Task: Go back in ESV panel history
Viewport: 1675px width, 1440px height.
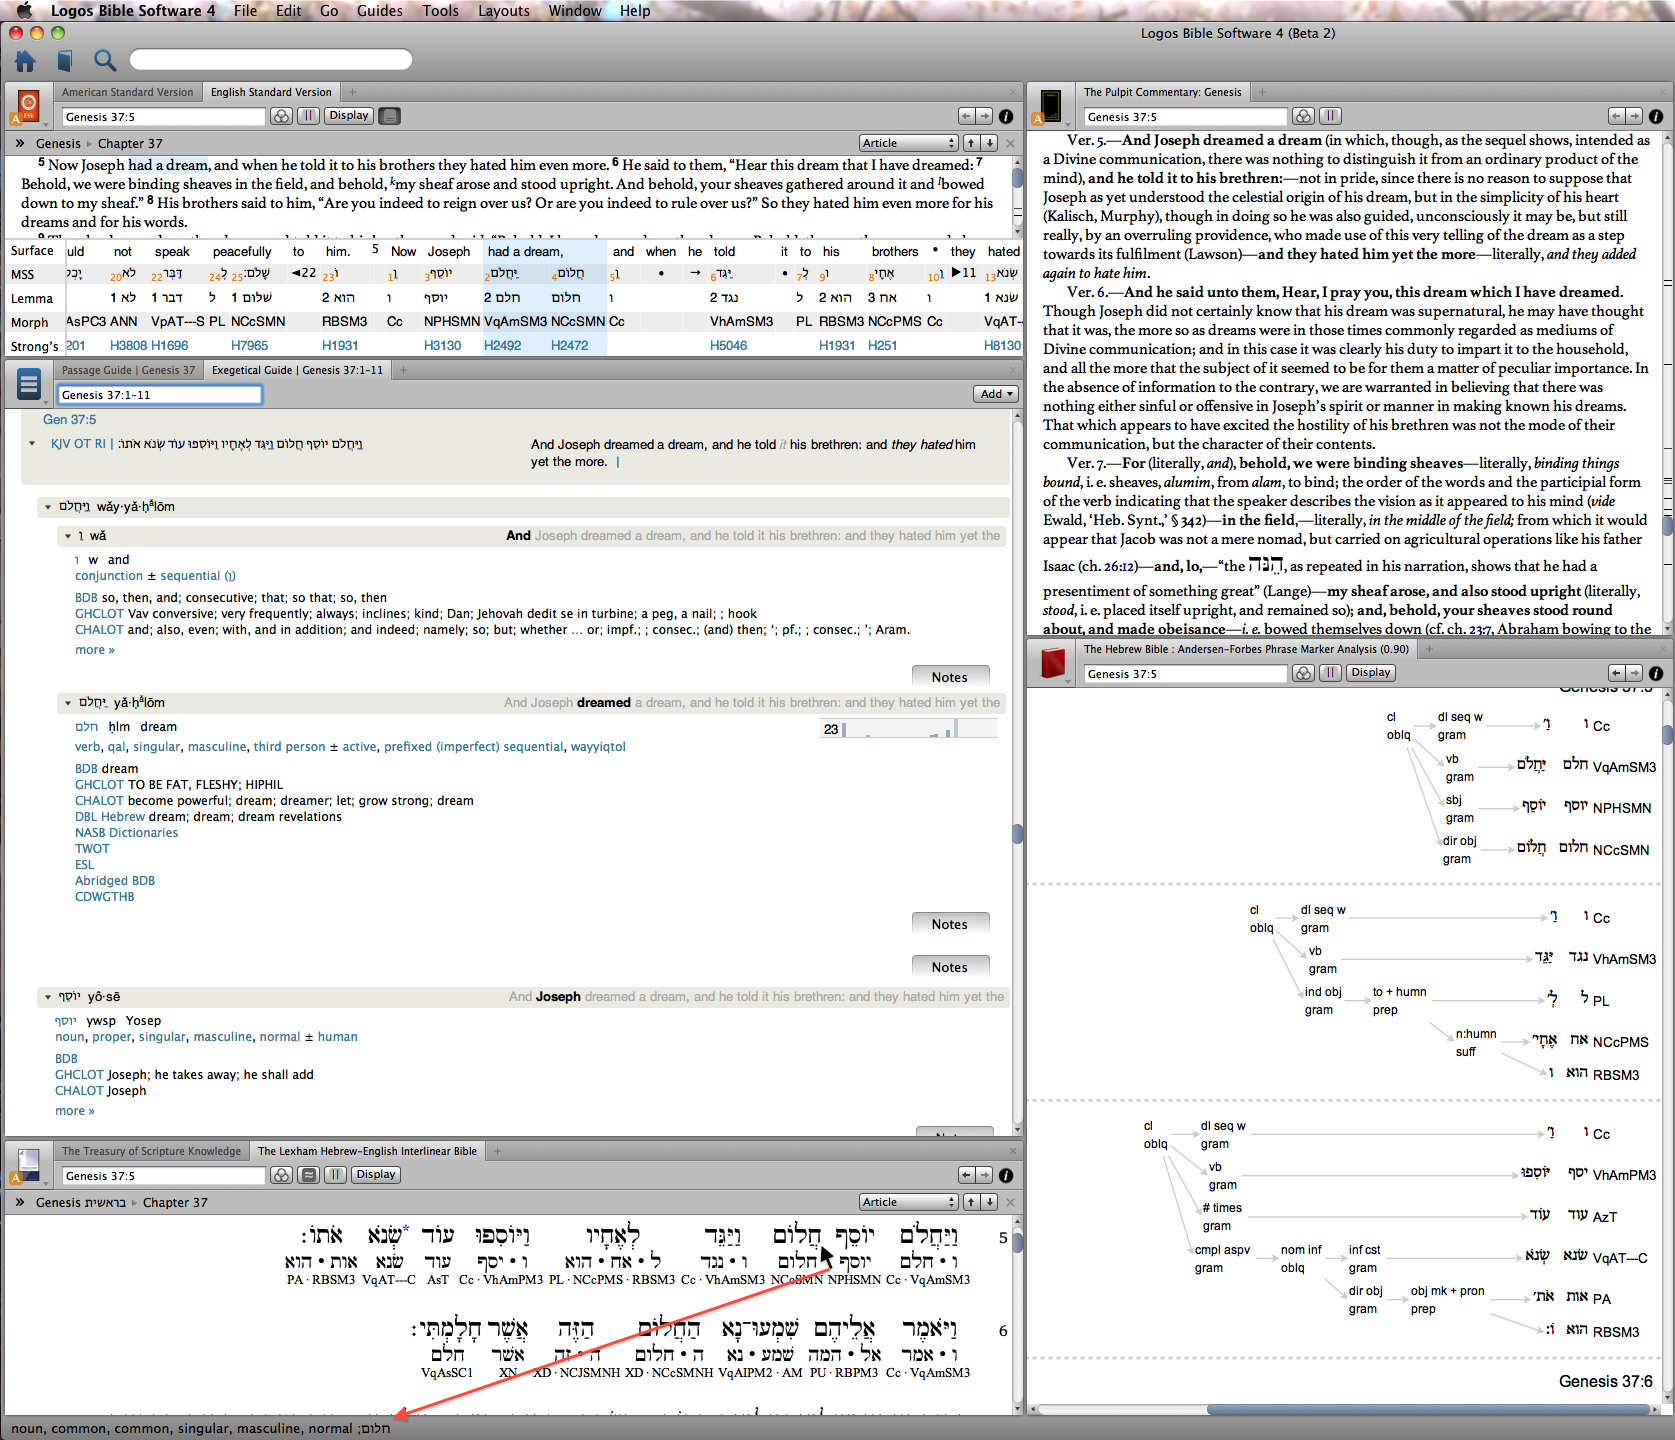Action: [966, 116]
